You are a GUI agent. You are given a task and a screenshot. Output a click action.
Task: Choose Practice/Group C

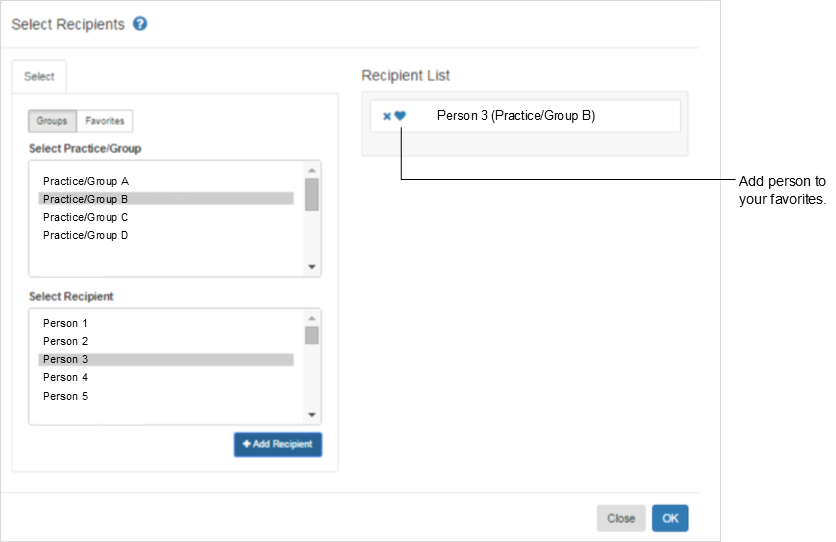(86, 217)
